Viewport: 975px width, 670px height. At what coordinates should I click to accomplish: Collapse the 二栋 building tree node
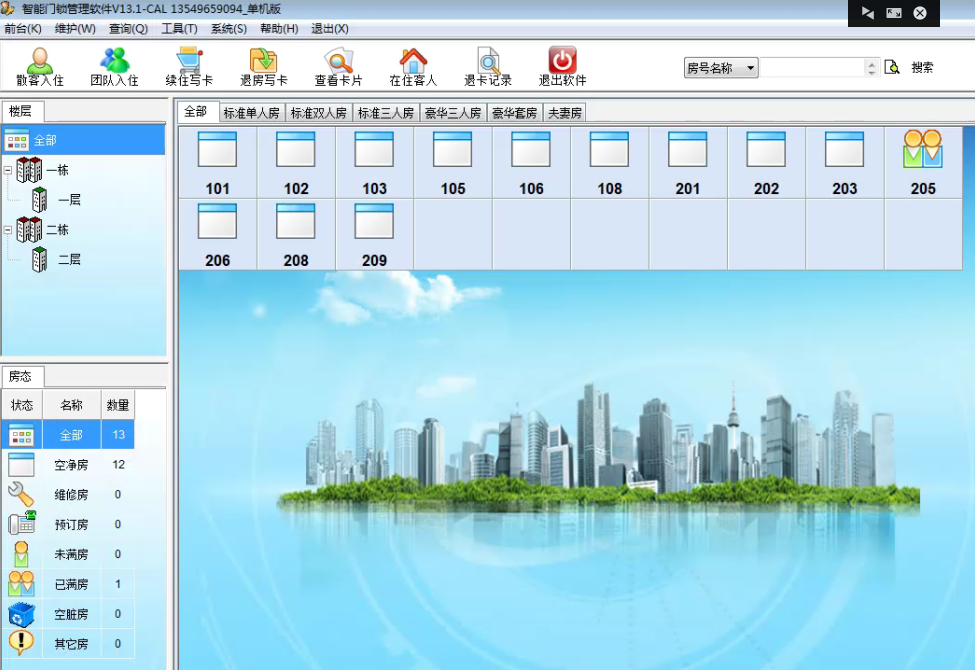7,230
